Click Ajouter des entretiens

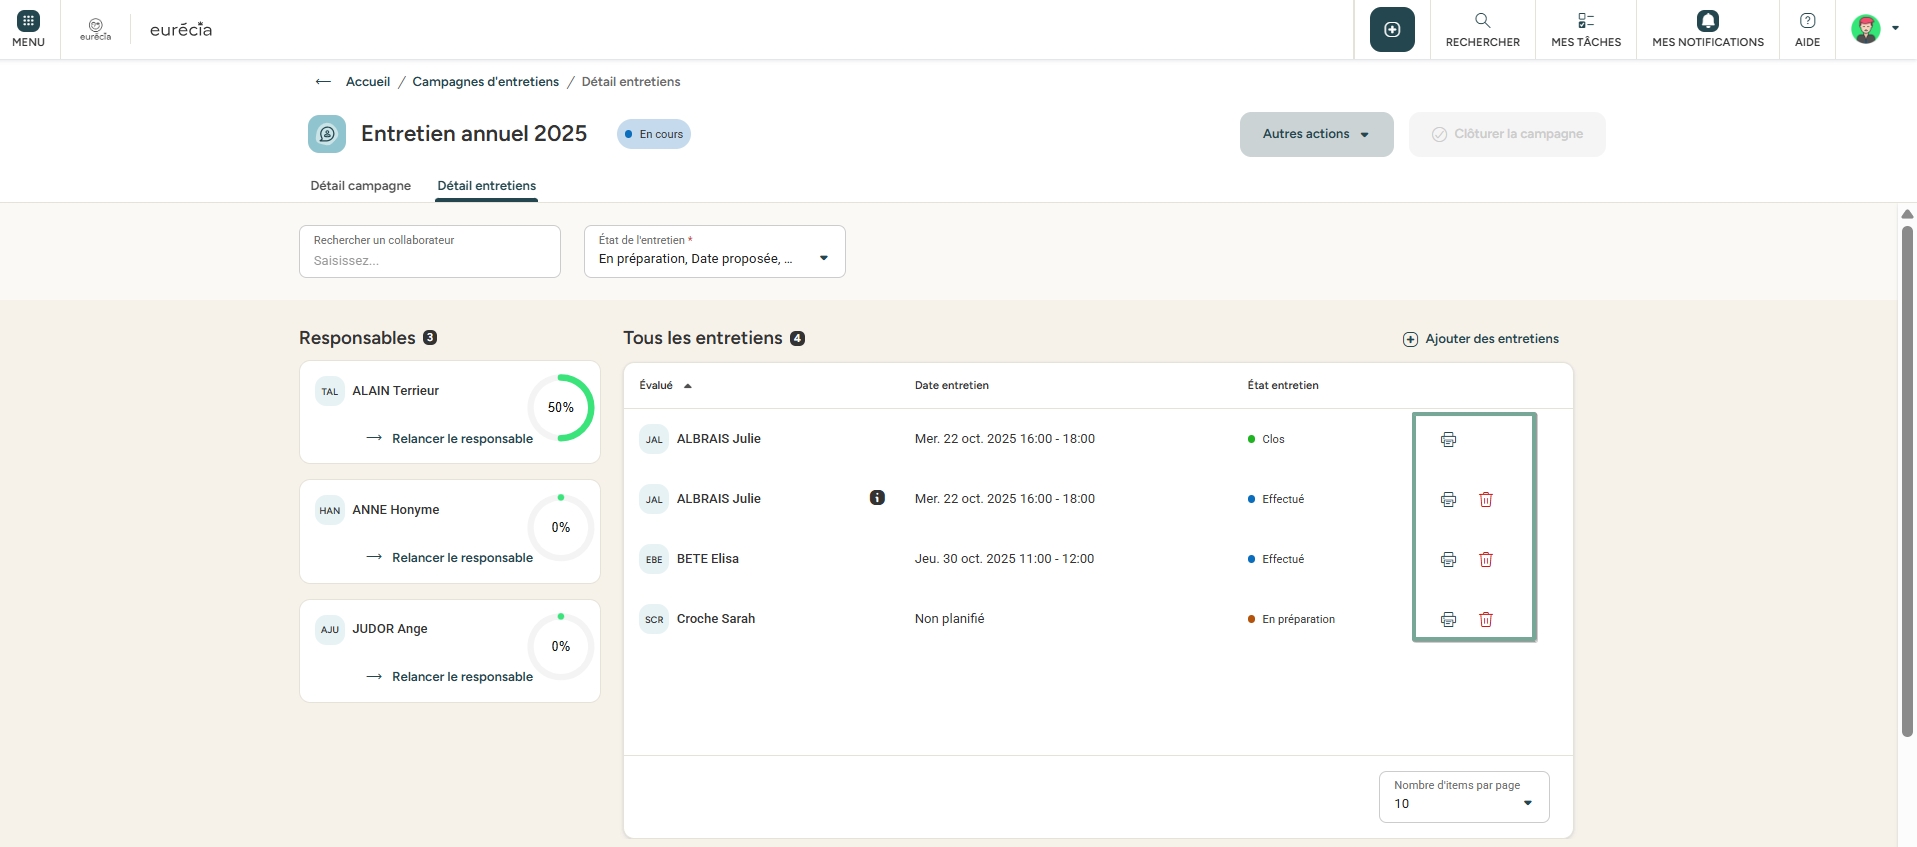1480,339
